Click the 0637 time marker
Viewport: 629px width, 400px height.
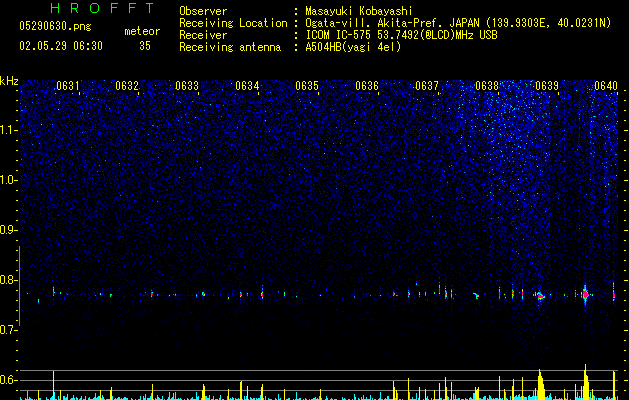click(427, 86)
